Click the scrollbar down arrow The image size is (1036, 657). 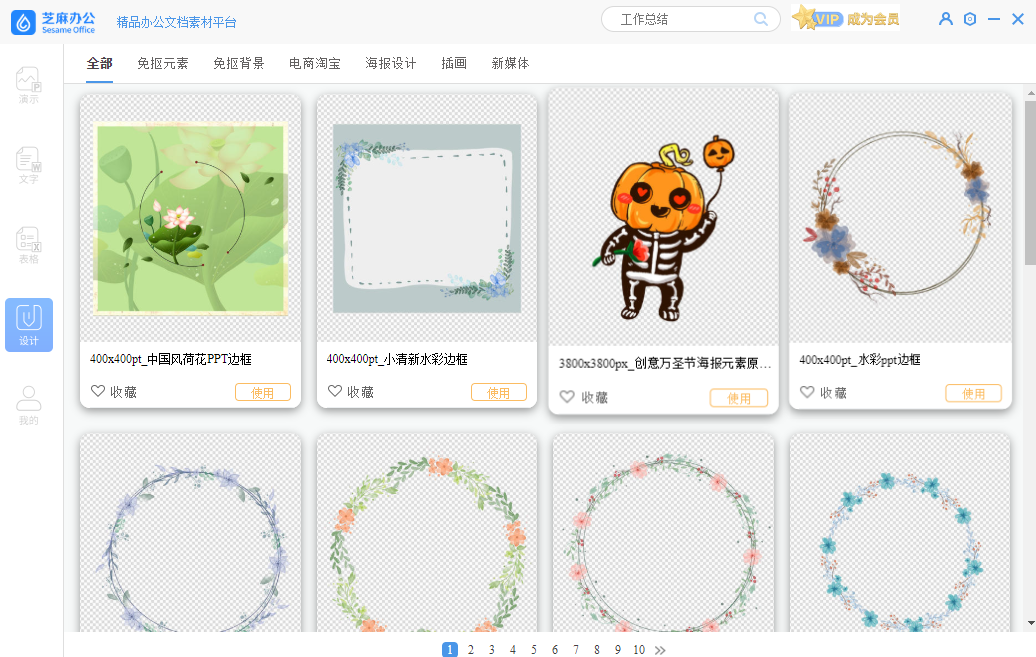pos(1031,623)
